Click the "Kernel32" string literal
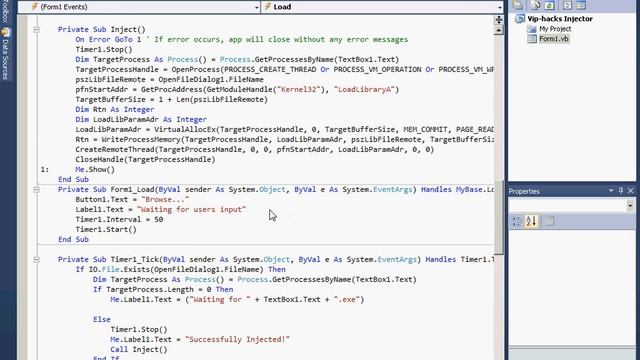This screenshot has width=640, height=360. (x=299, y=89)
